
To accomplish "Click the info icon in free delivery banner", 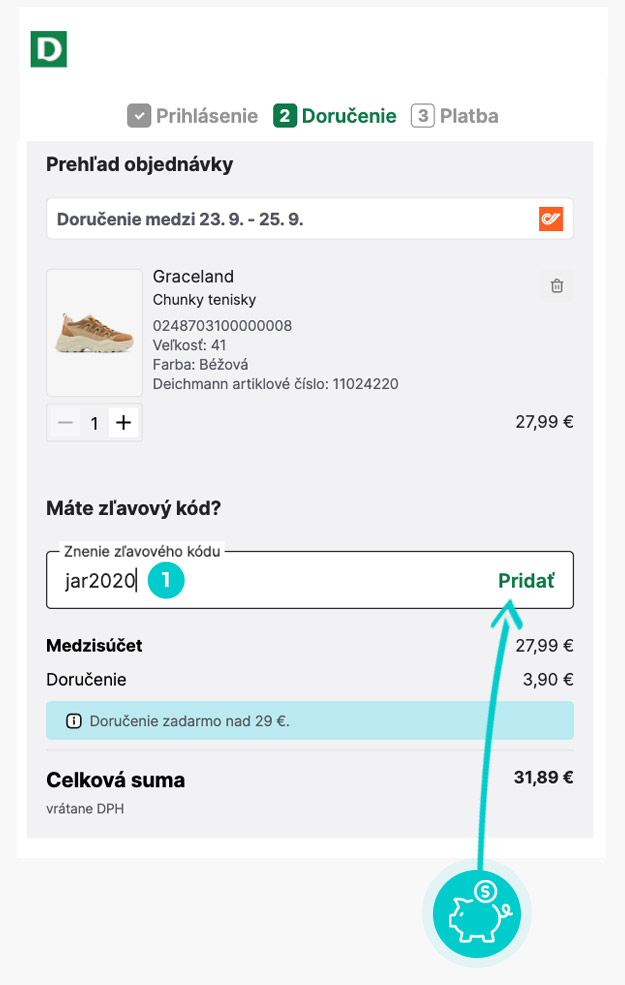I will tap(73, 721).
